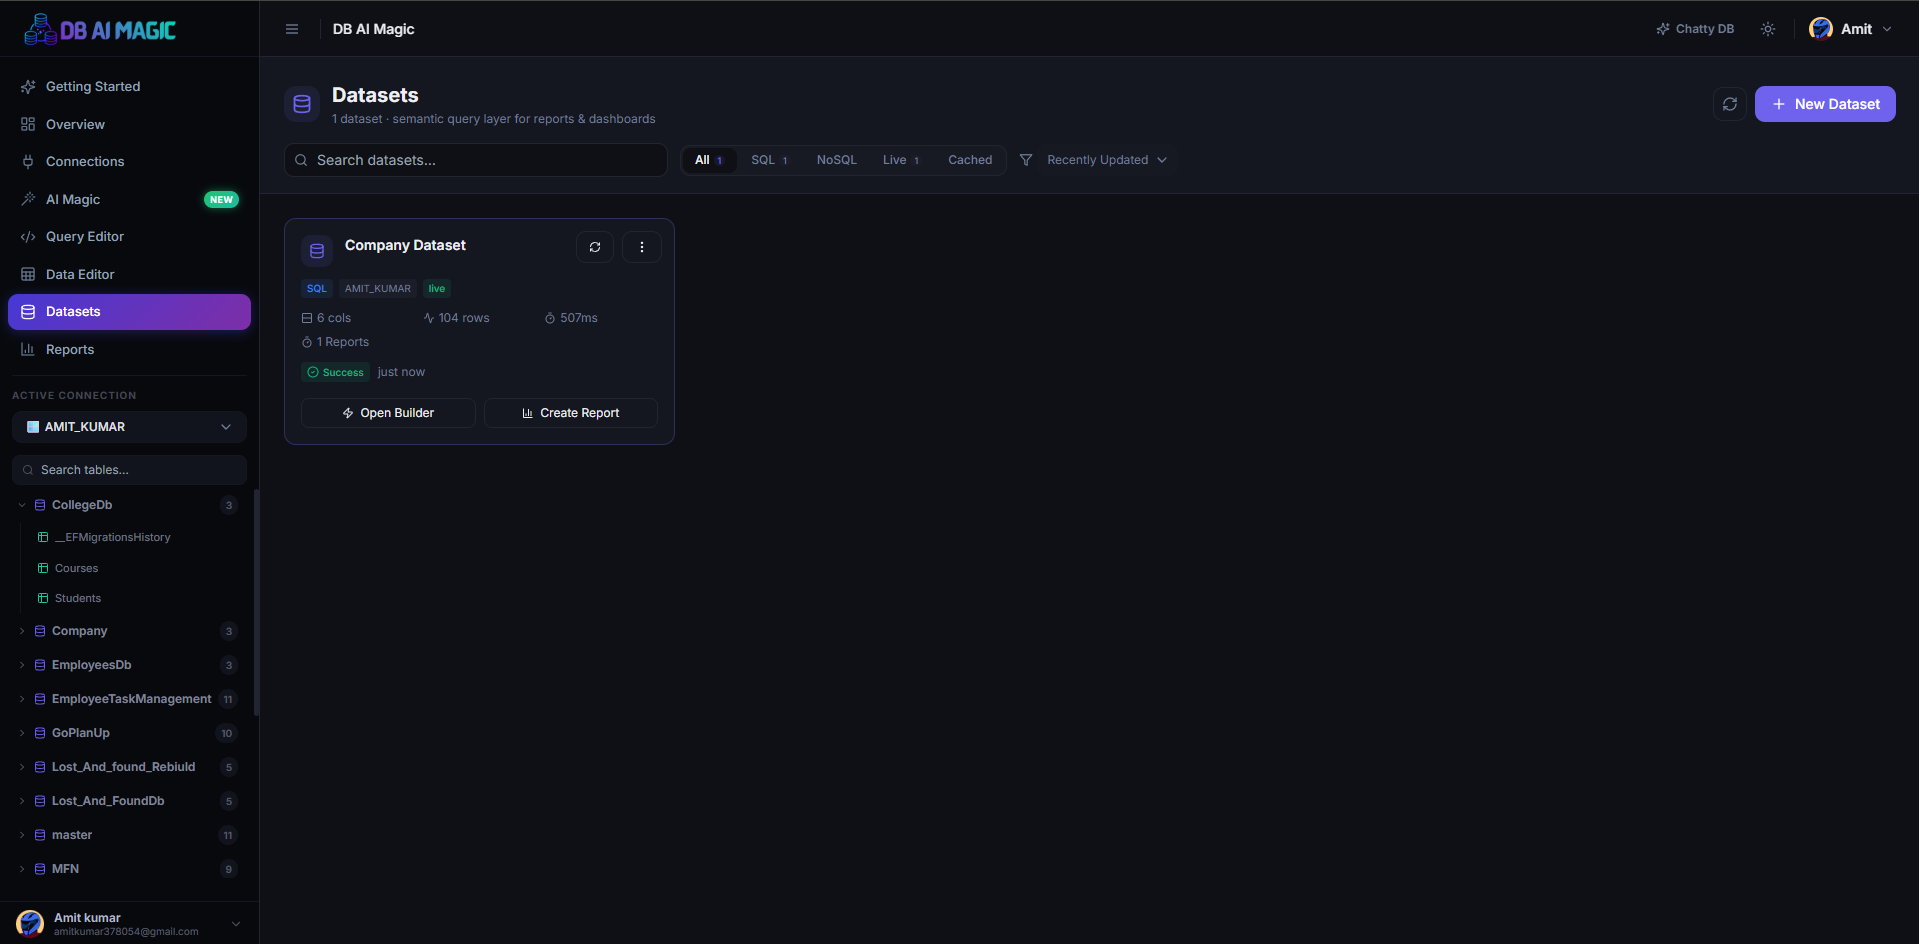The height and width of the screenshot is (944, 1919).
Task: Click the GoPlanUp database icon
Action: click(40, 733)
